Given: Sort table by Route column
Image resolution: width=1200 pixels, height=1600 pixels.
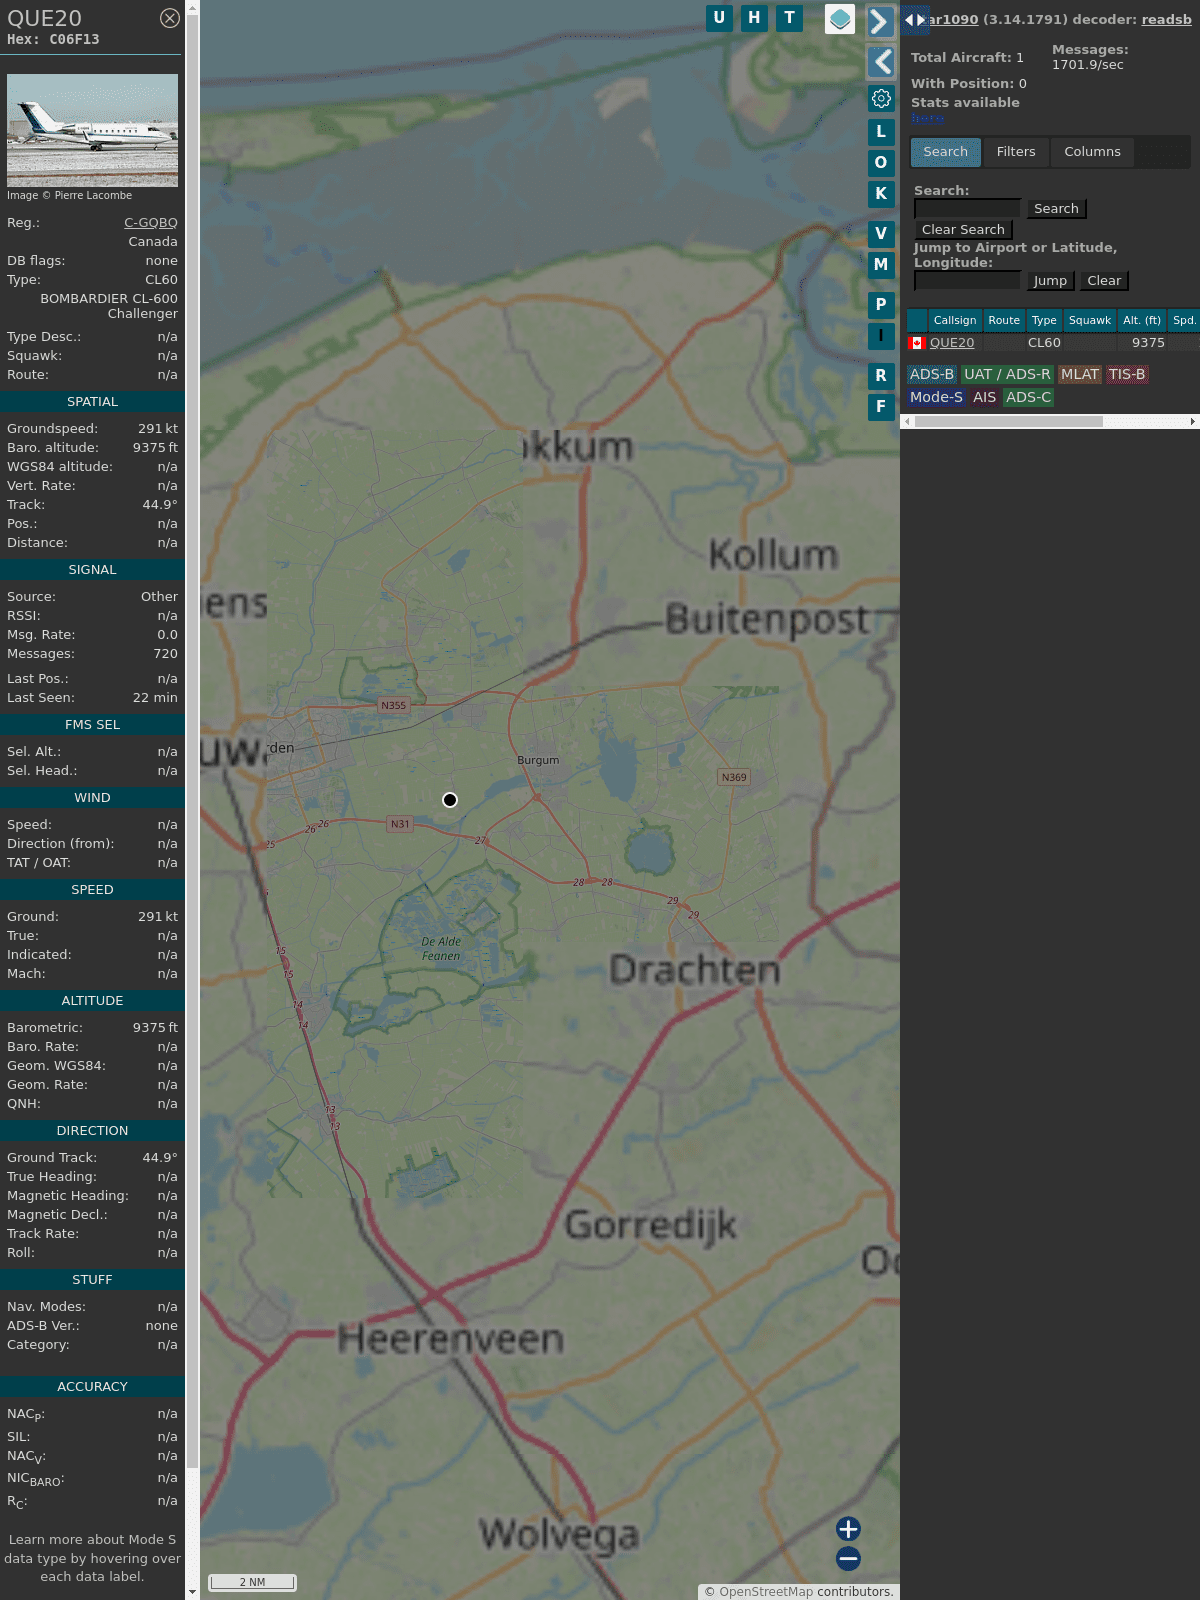Looking at the screenshot, I should tap(1004, 321).
